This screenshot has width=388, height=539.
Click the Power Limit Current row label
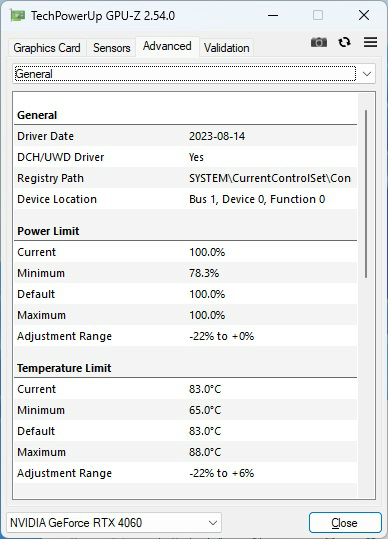(x=36, y=252)
